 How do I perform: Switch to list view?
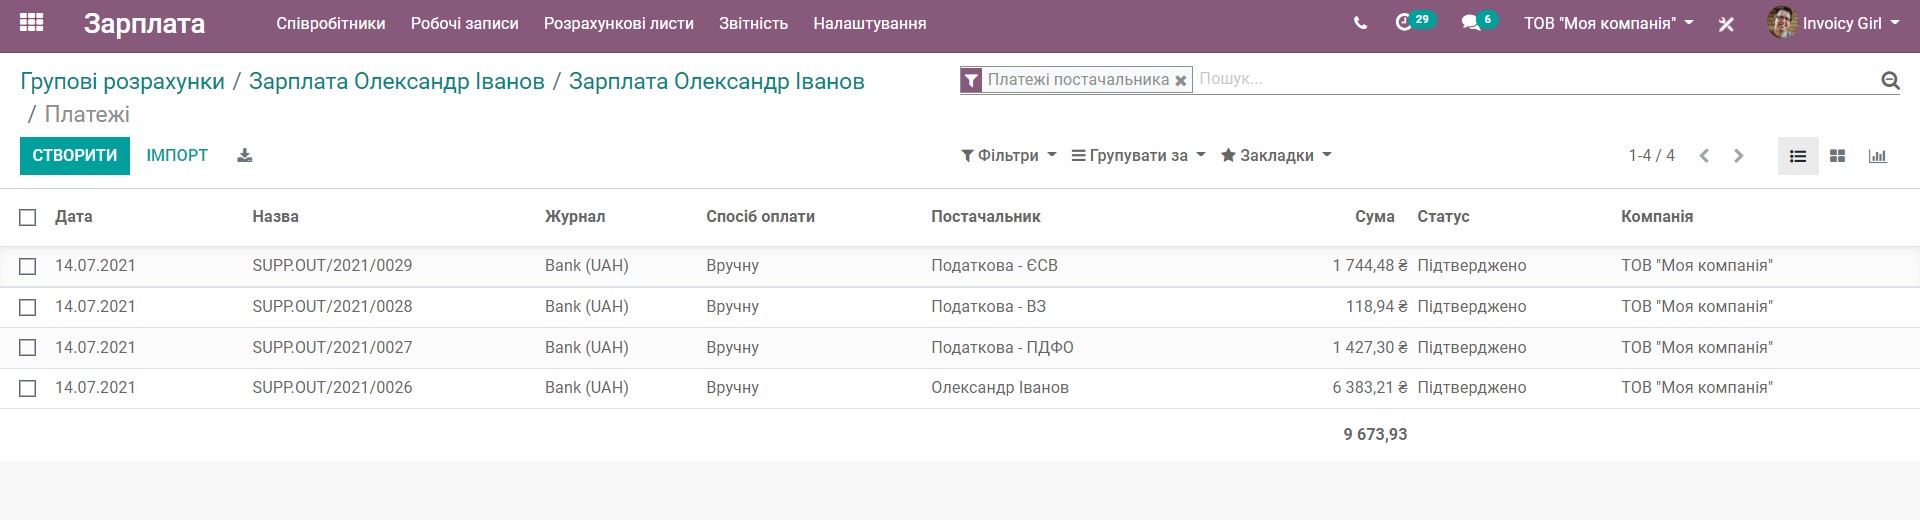pos(1798,156)
